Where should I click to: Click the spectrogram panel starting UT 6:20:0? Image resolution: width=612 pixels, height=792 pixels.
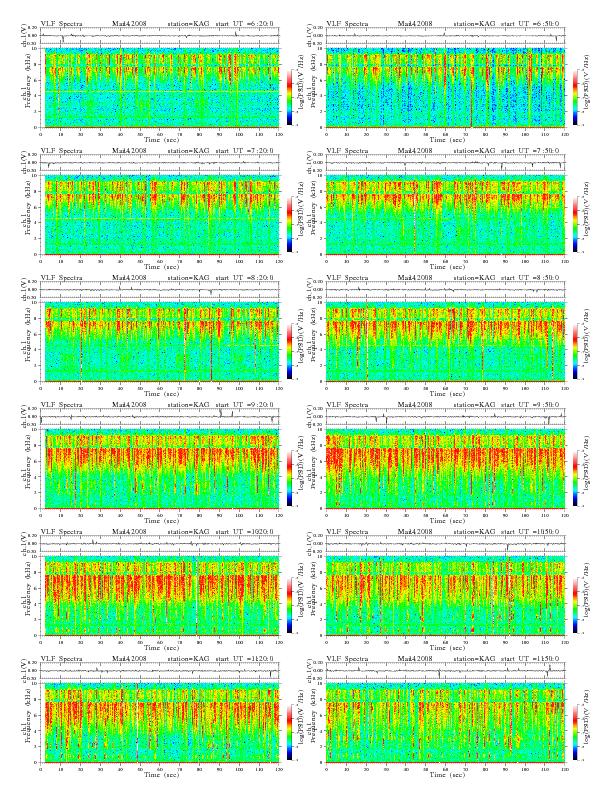click(160, 88)
